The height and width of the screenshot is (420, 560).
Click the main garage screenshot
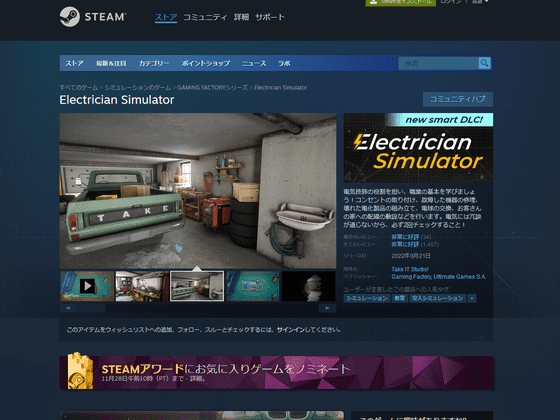coord(198,191)
